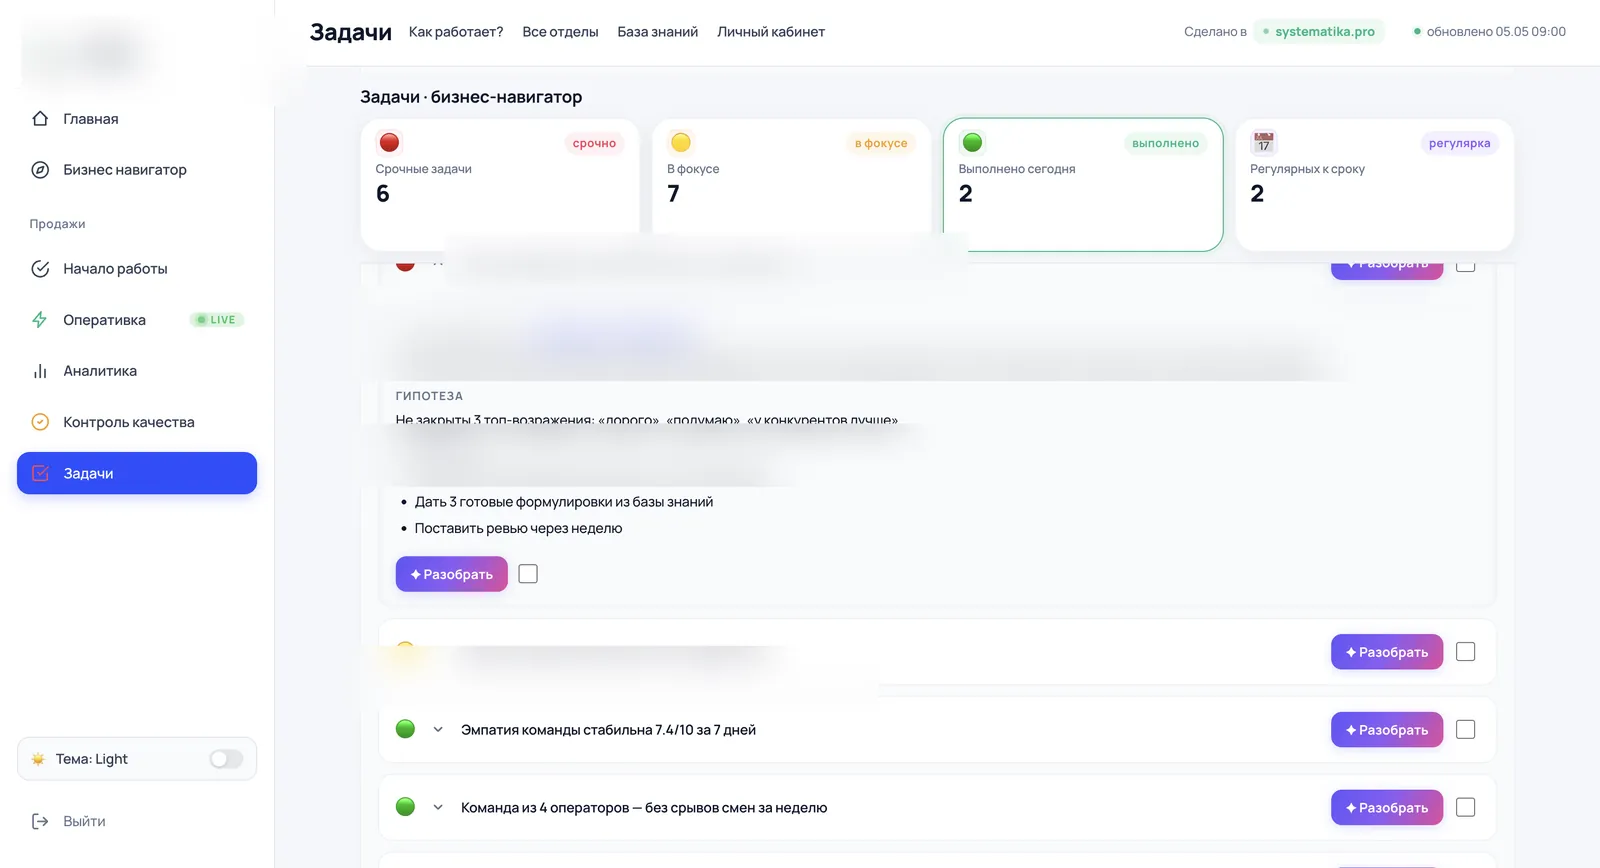Click the home icon beside Главная
This screenshot has width=1600, height=868.
pyautogui.click(x=40, y=119)
